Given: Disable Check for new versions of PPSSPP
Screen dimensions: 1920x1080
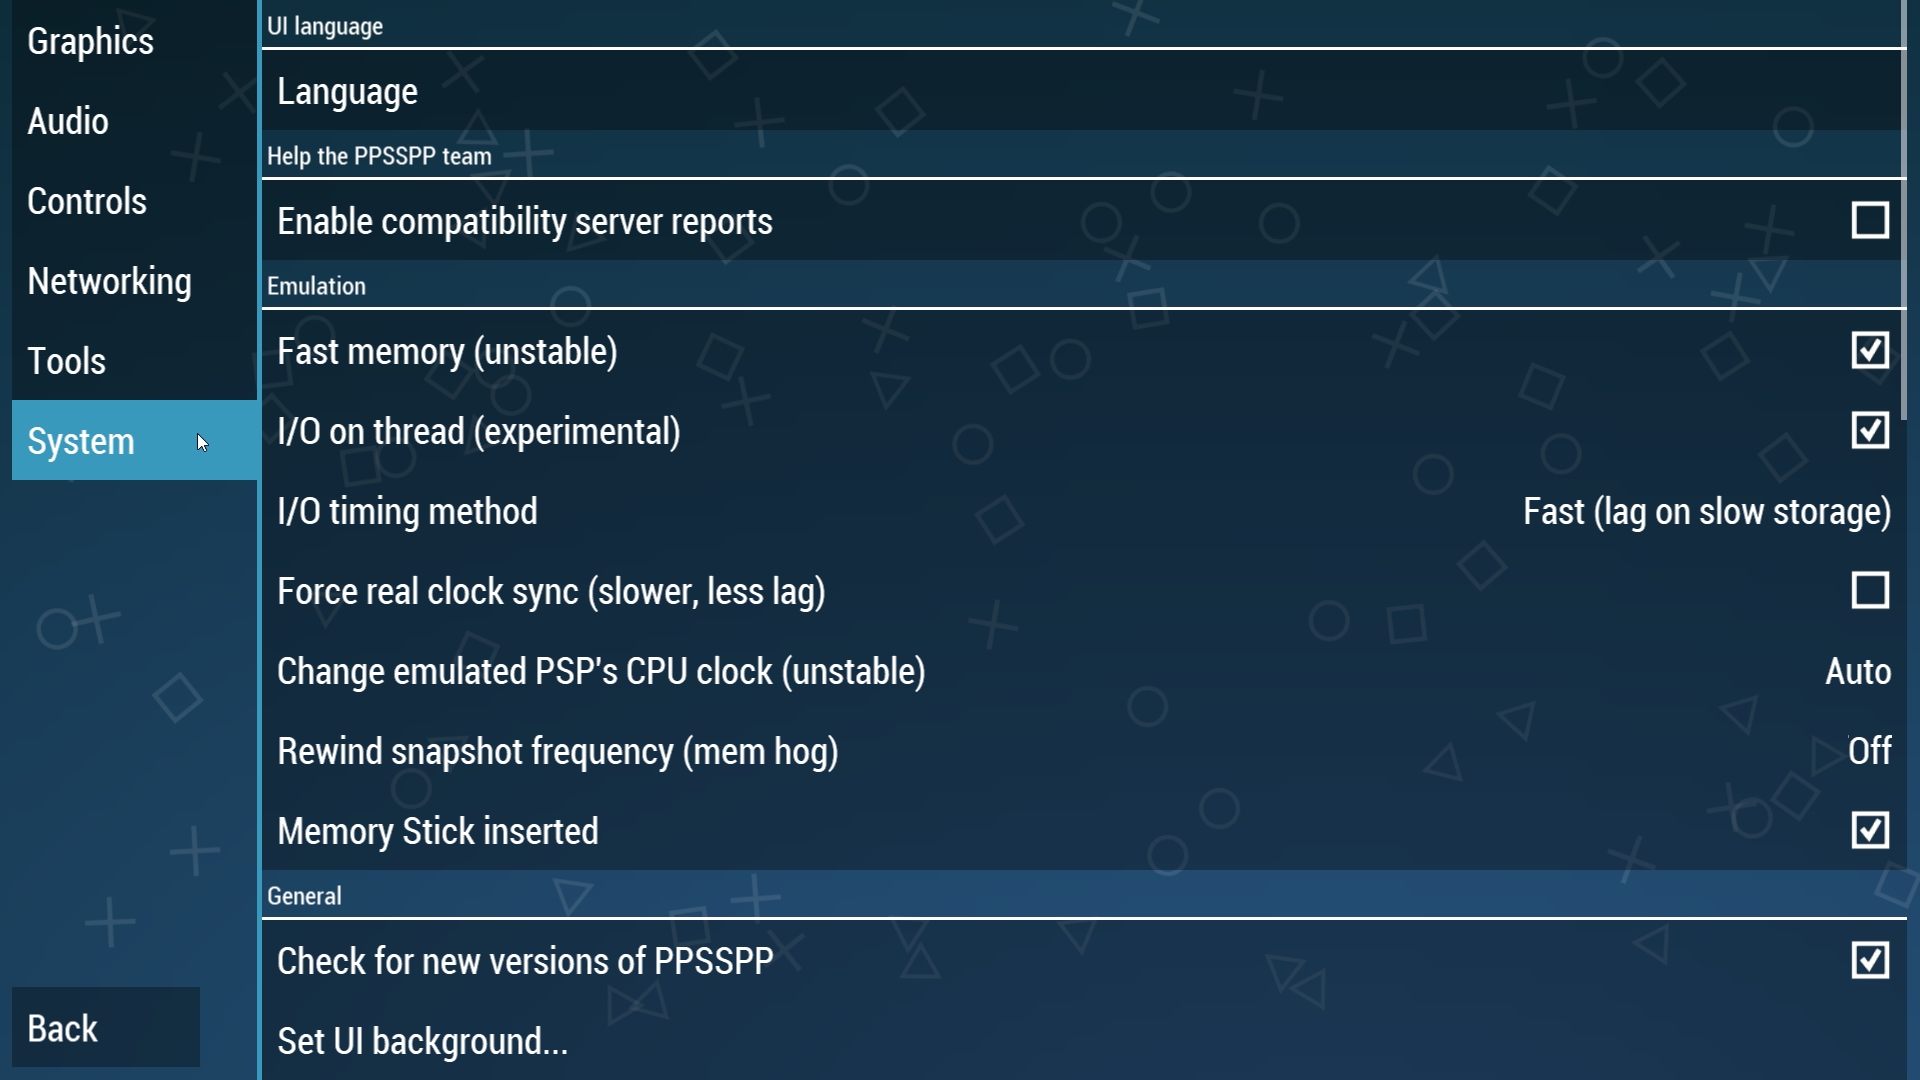Looking at the screenshot, I should coord(1870,960).
